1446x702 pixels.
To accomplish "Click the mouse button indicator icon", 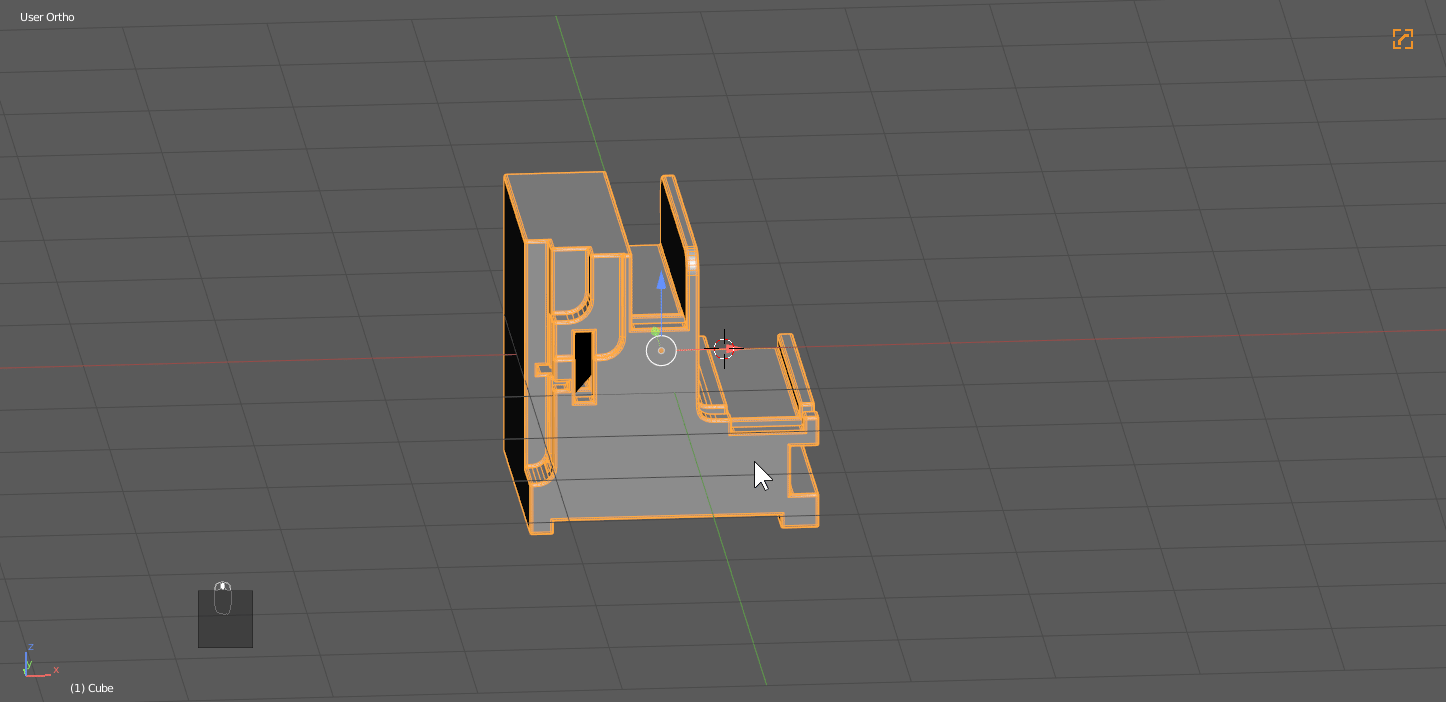I will click(223, 597).
